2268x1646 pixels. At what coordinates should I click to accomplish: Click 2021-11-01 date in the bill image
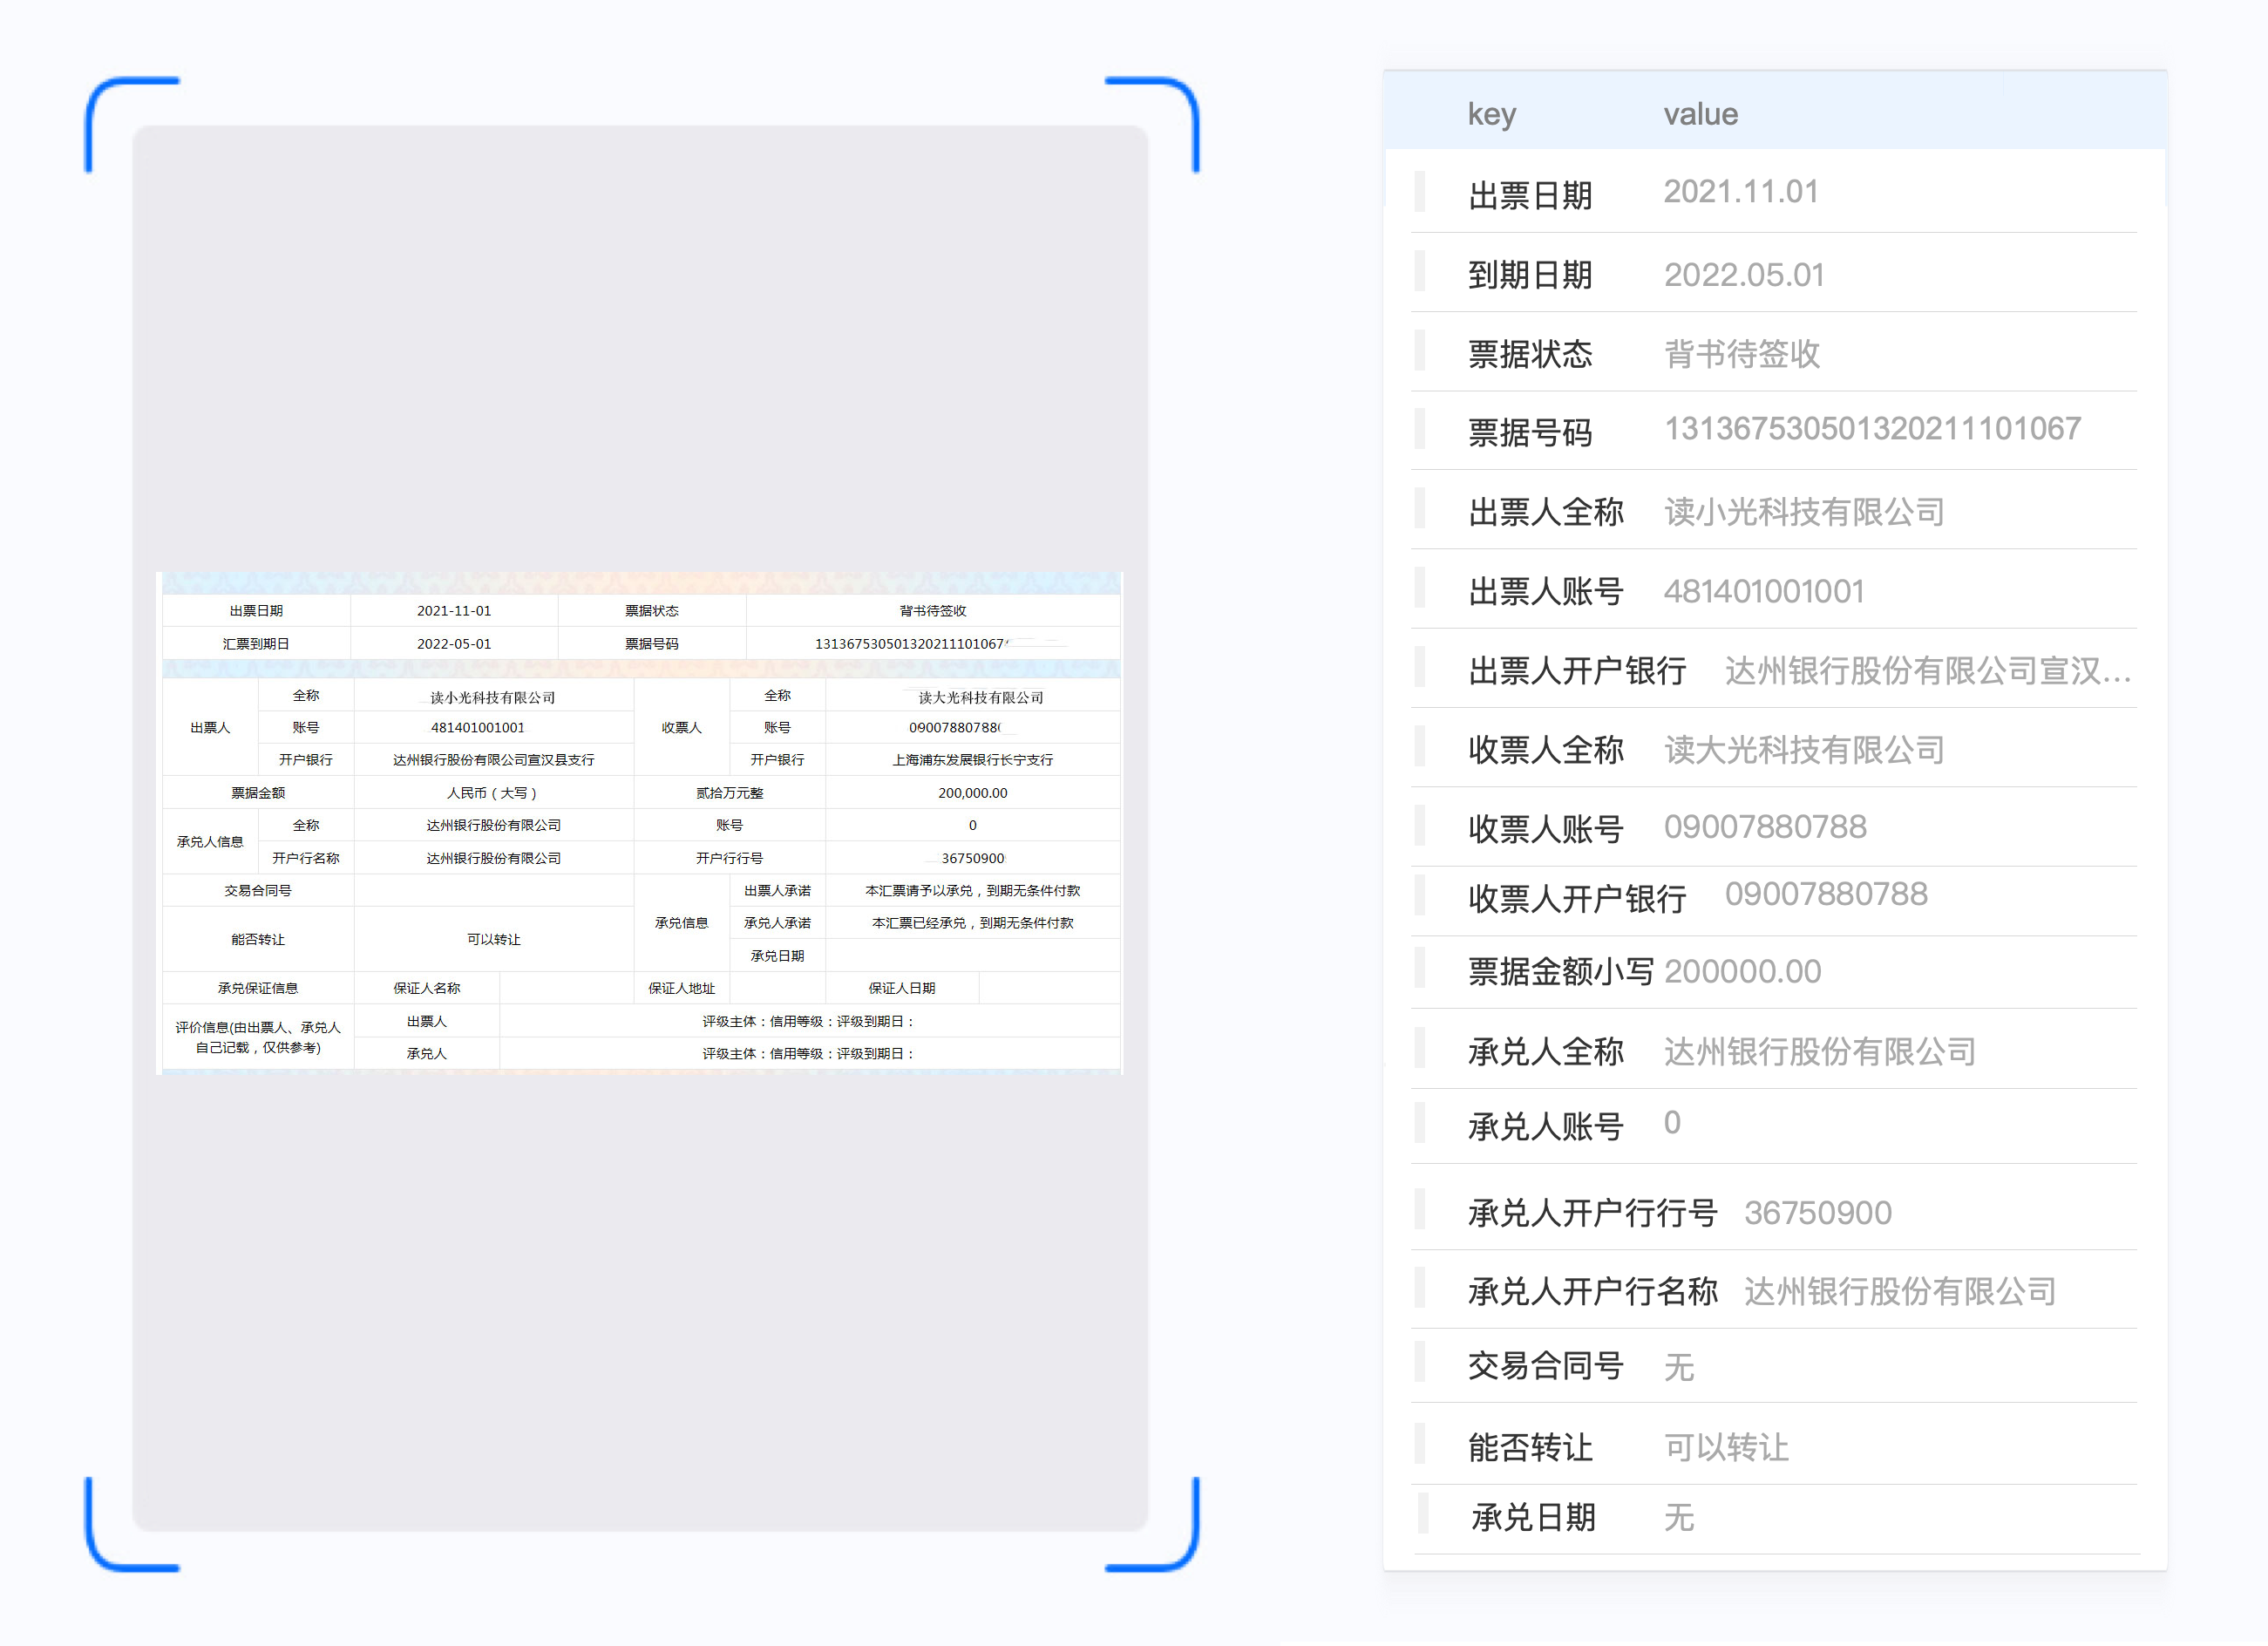[x=454, y=611]
